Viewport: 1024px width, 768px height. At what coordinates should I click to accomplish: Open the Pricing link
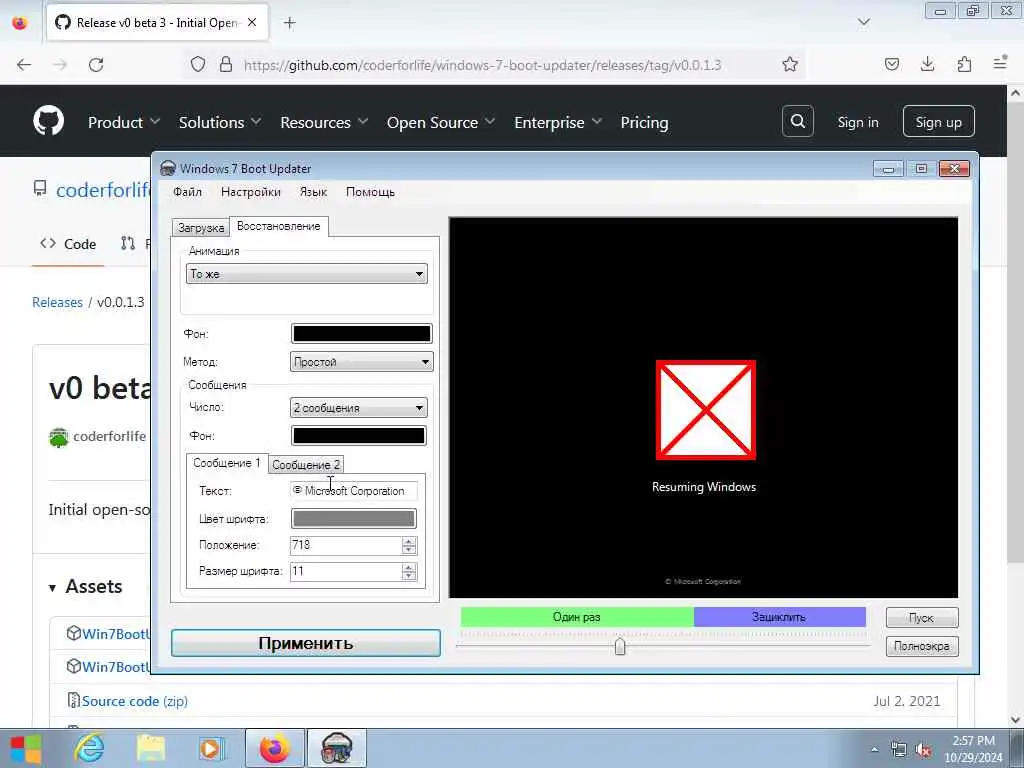tap(645, 122)
